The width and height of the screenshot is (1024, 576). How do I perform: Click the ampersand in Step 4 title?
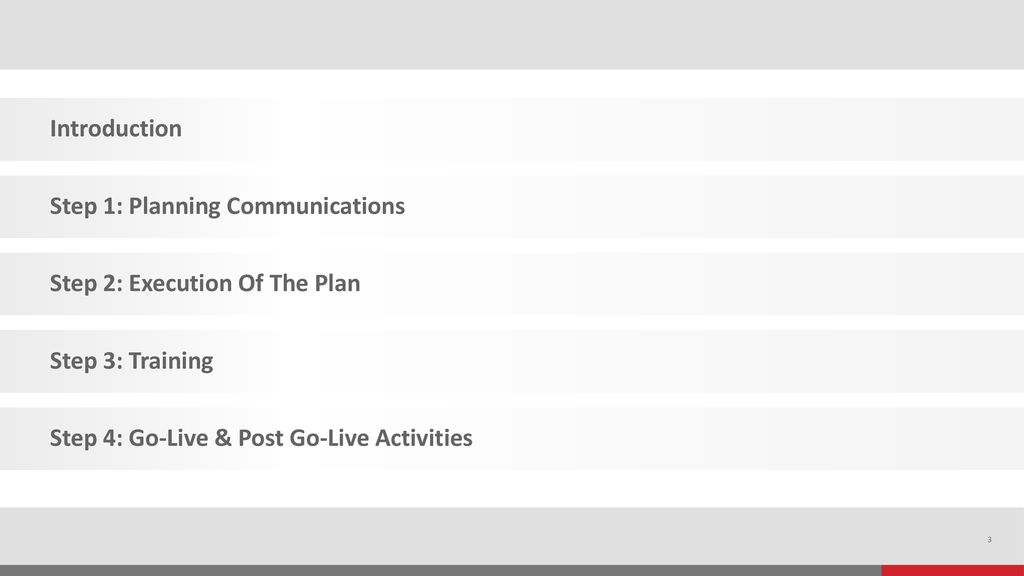[x=223, y=438]
